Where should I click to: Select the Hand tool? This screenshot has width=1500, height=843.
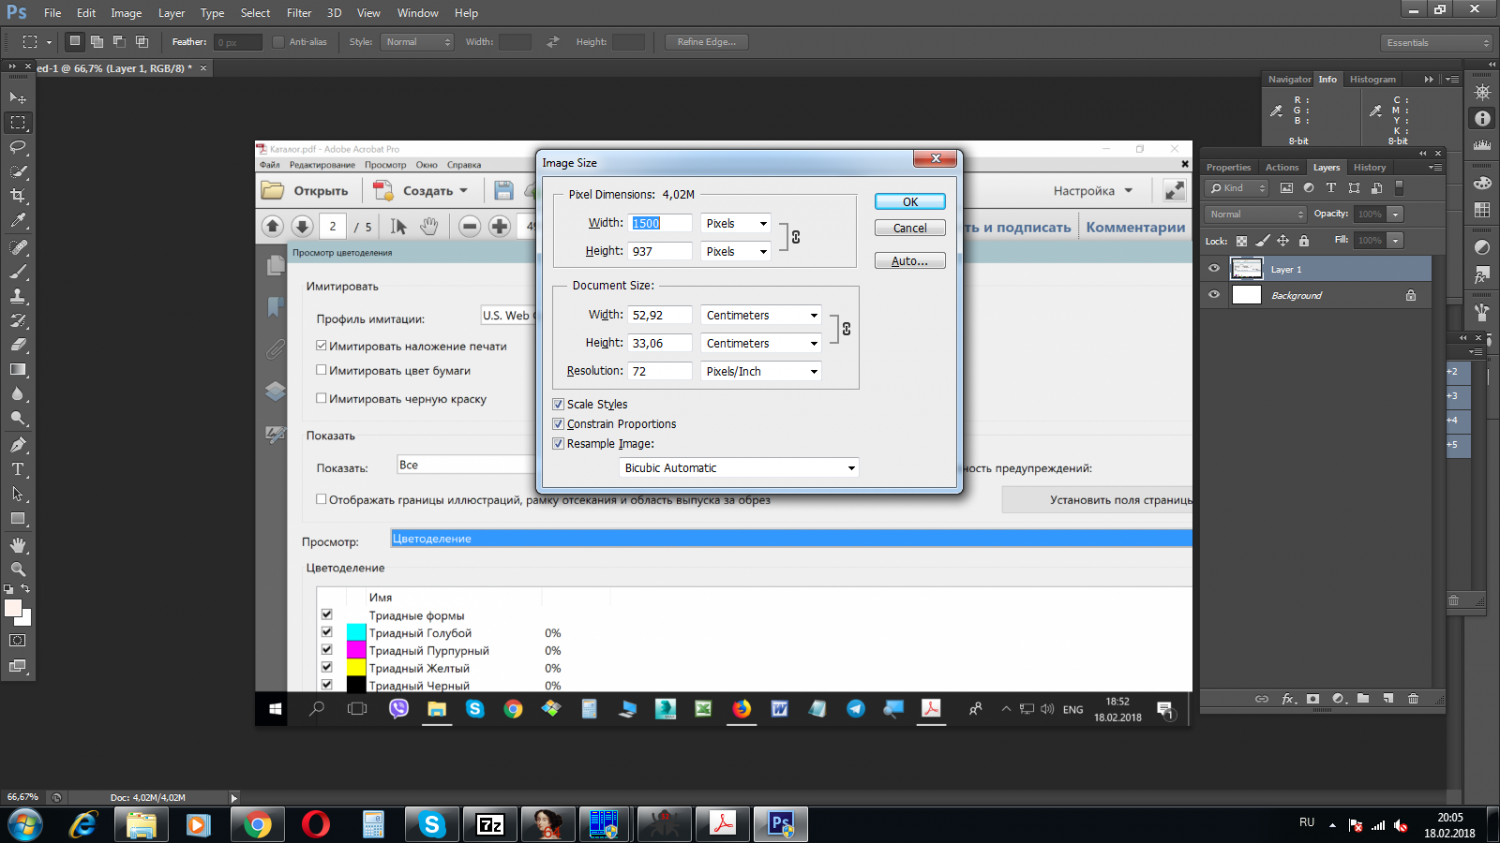tap(18, 545)
